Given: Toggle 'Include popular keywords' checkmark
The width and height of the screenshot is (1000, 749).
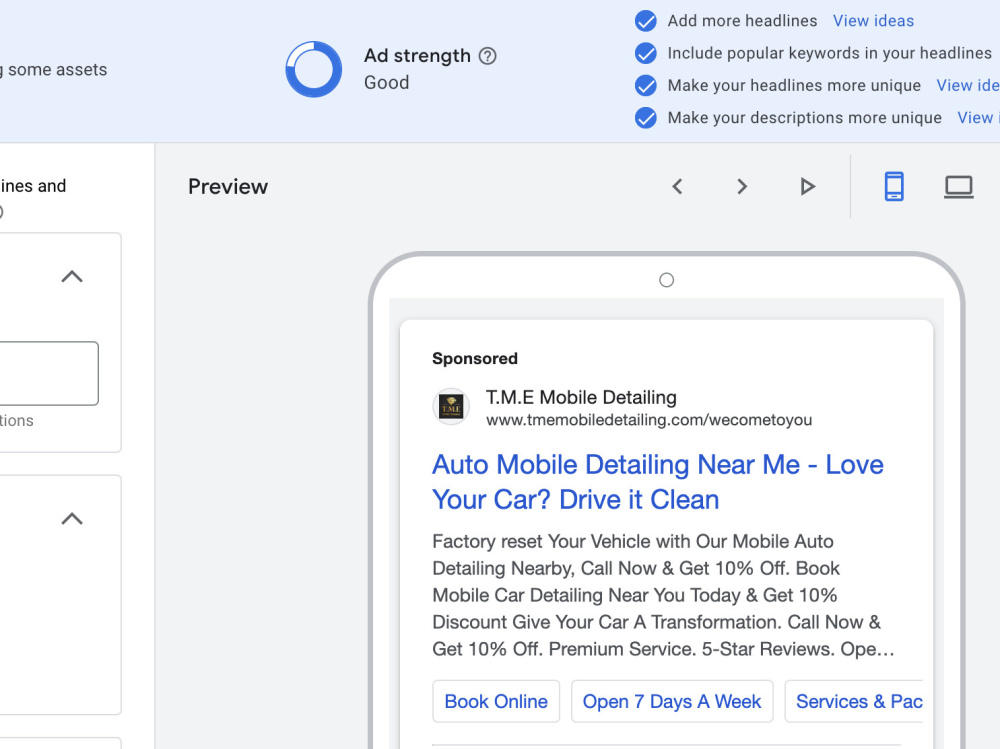Looking at the screenshot, I should pyautogui.click(x=645, y=53).
